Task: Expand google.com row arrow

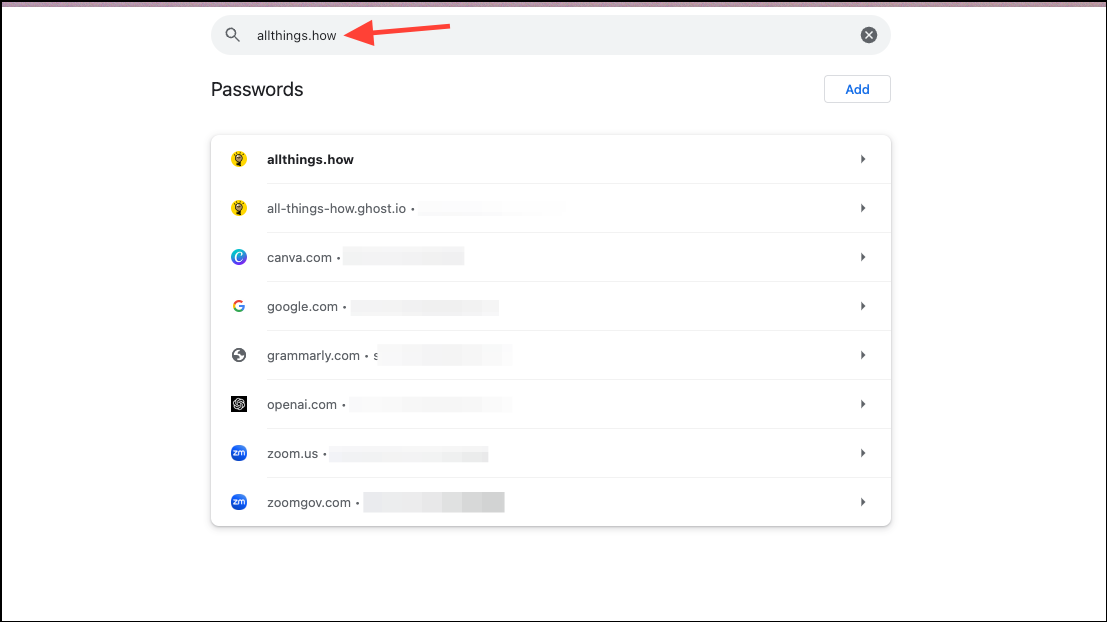Action: tap(863, 306)
